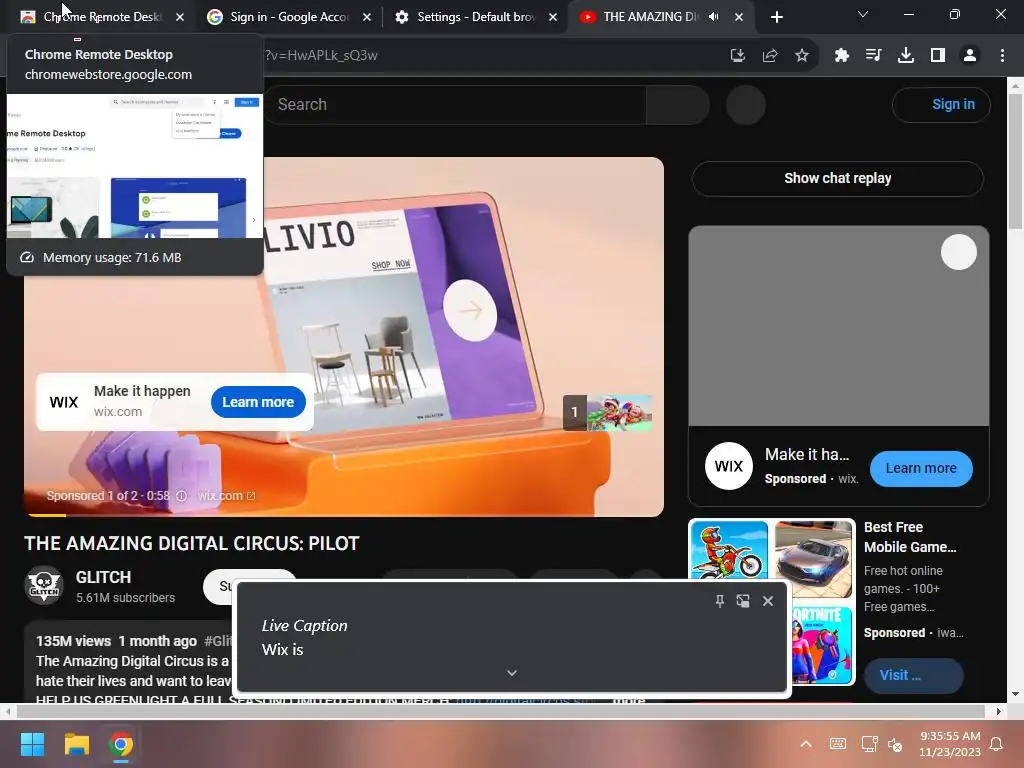The height and width of the screenshot is (768, 1024).
Task: Open the GLITCH channel name link
Action: pos(103,577)
